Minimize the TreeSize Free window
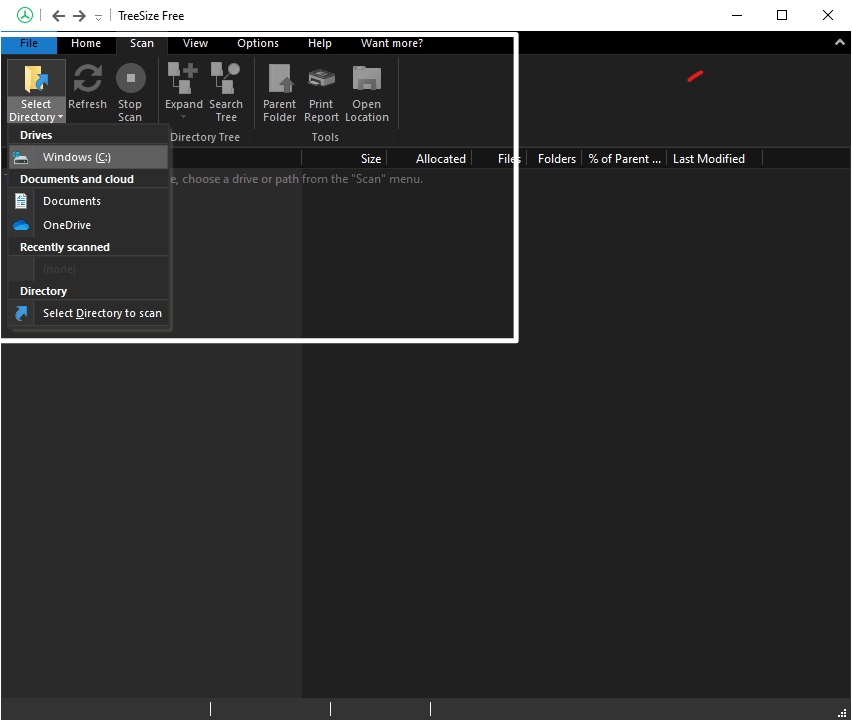 click(737, 15)
